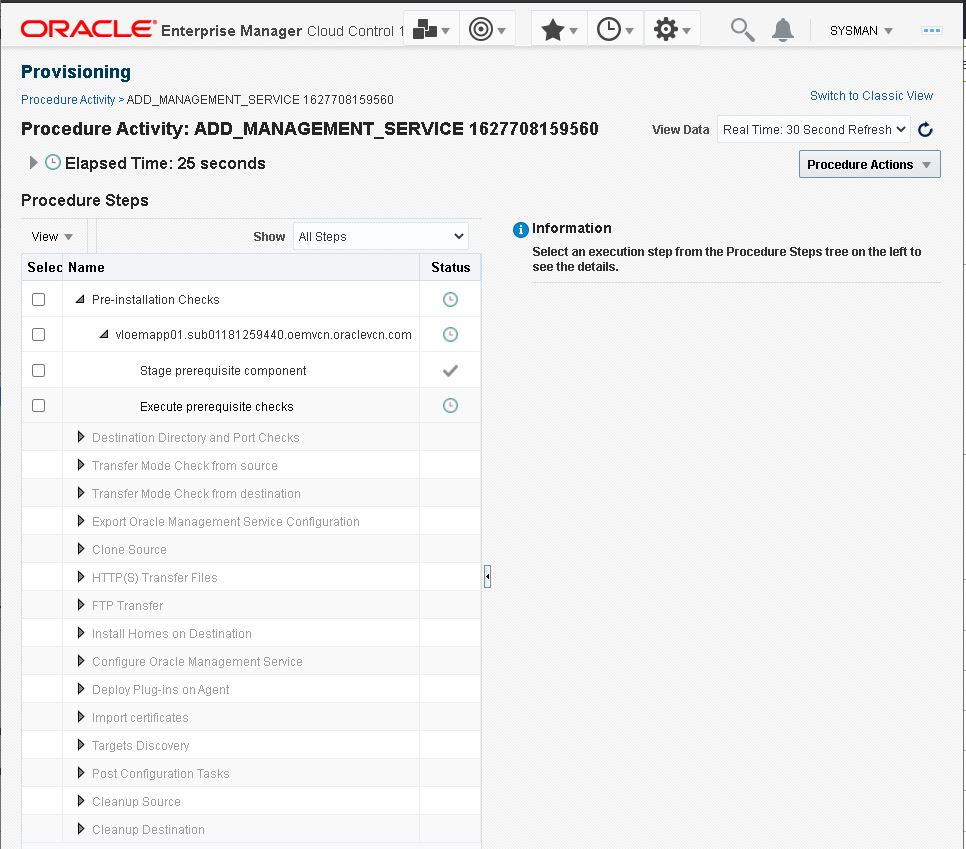Click the Targets bullseye icon
Screen dimensions: 966x849
coord(482,28)
